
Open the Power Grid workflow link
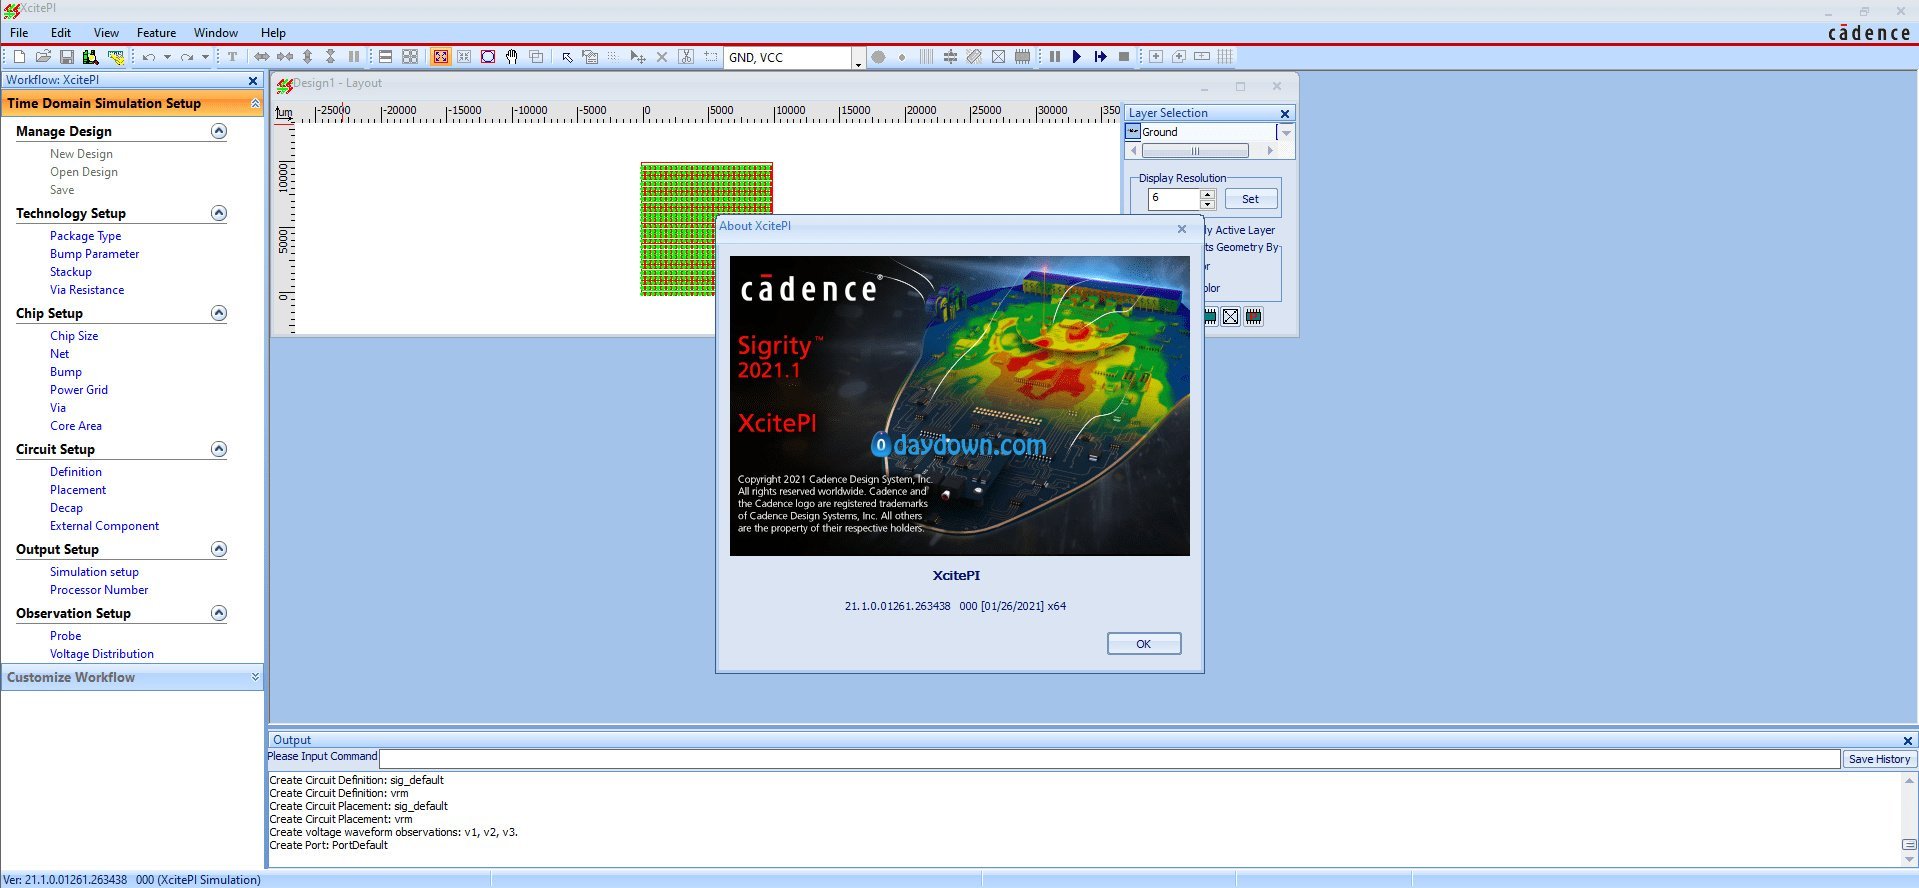79,390
